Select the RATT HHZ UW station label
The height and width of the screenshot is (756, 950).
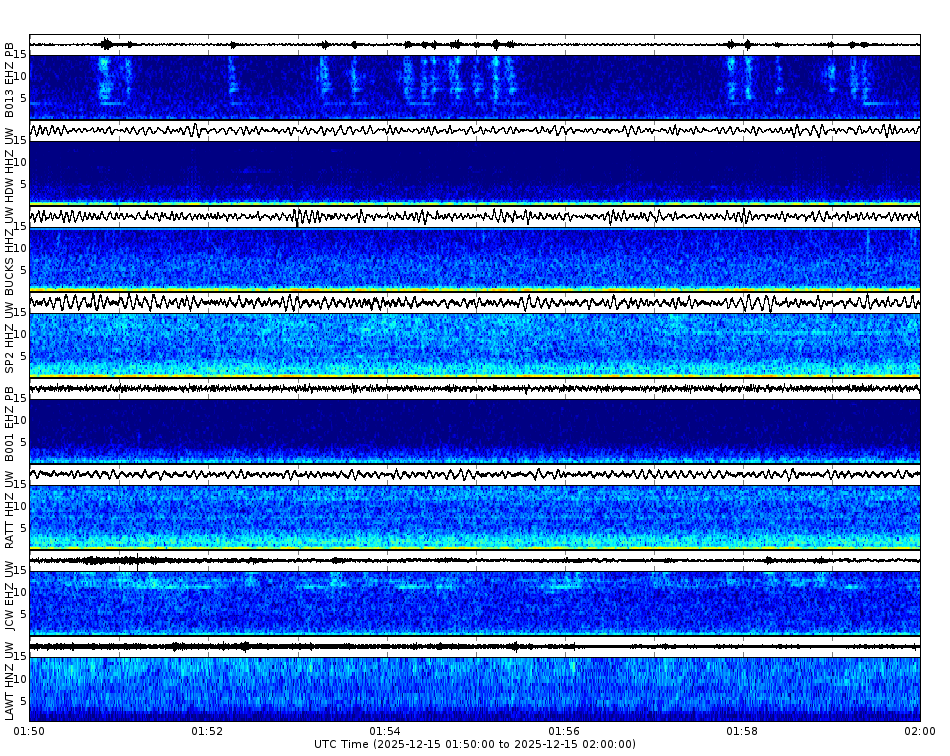10,507
